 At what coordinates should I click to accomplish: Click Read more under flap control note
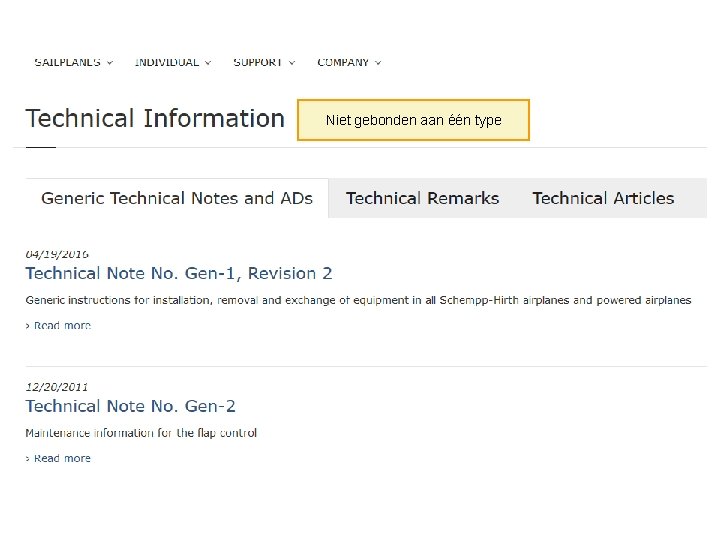(x=62, y=458)
